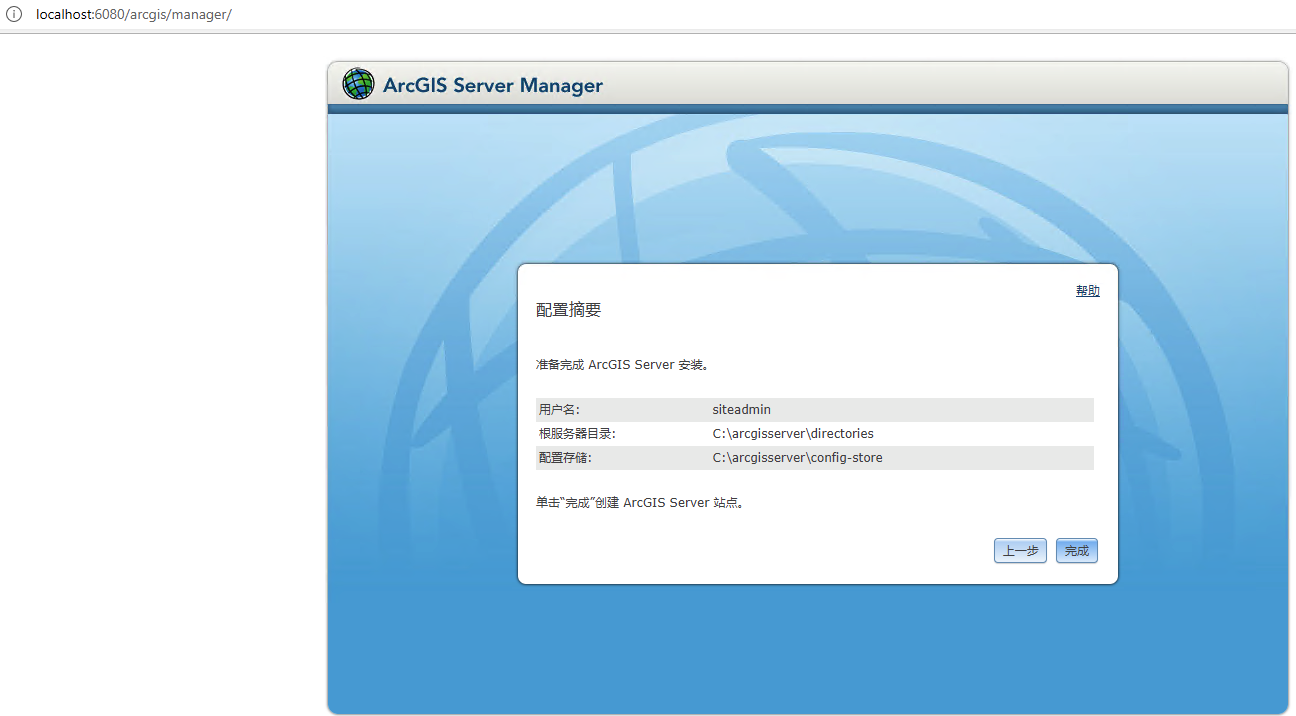1296x716 pixels.
Task: Click the siteadmin username value
Action: 741,410
